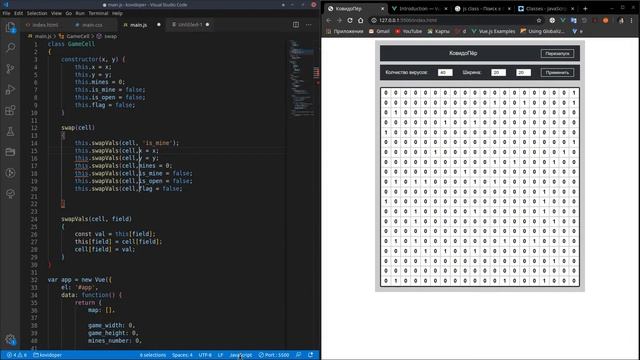640x360 pixels.
Task: Click the browser address bar
Action: pyautogui.click(x=455, y=20)
